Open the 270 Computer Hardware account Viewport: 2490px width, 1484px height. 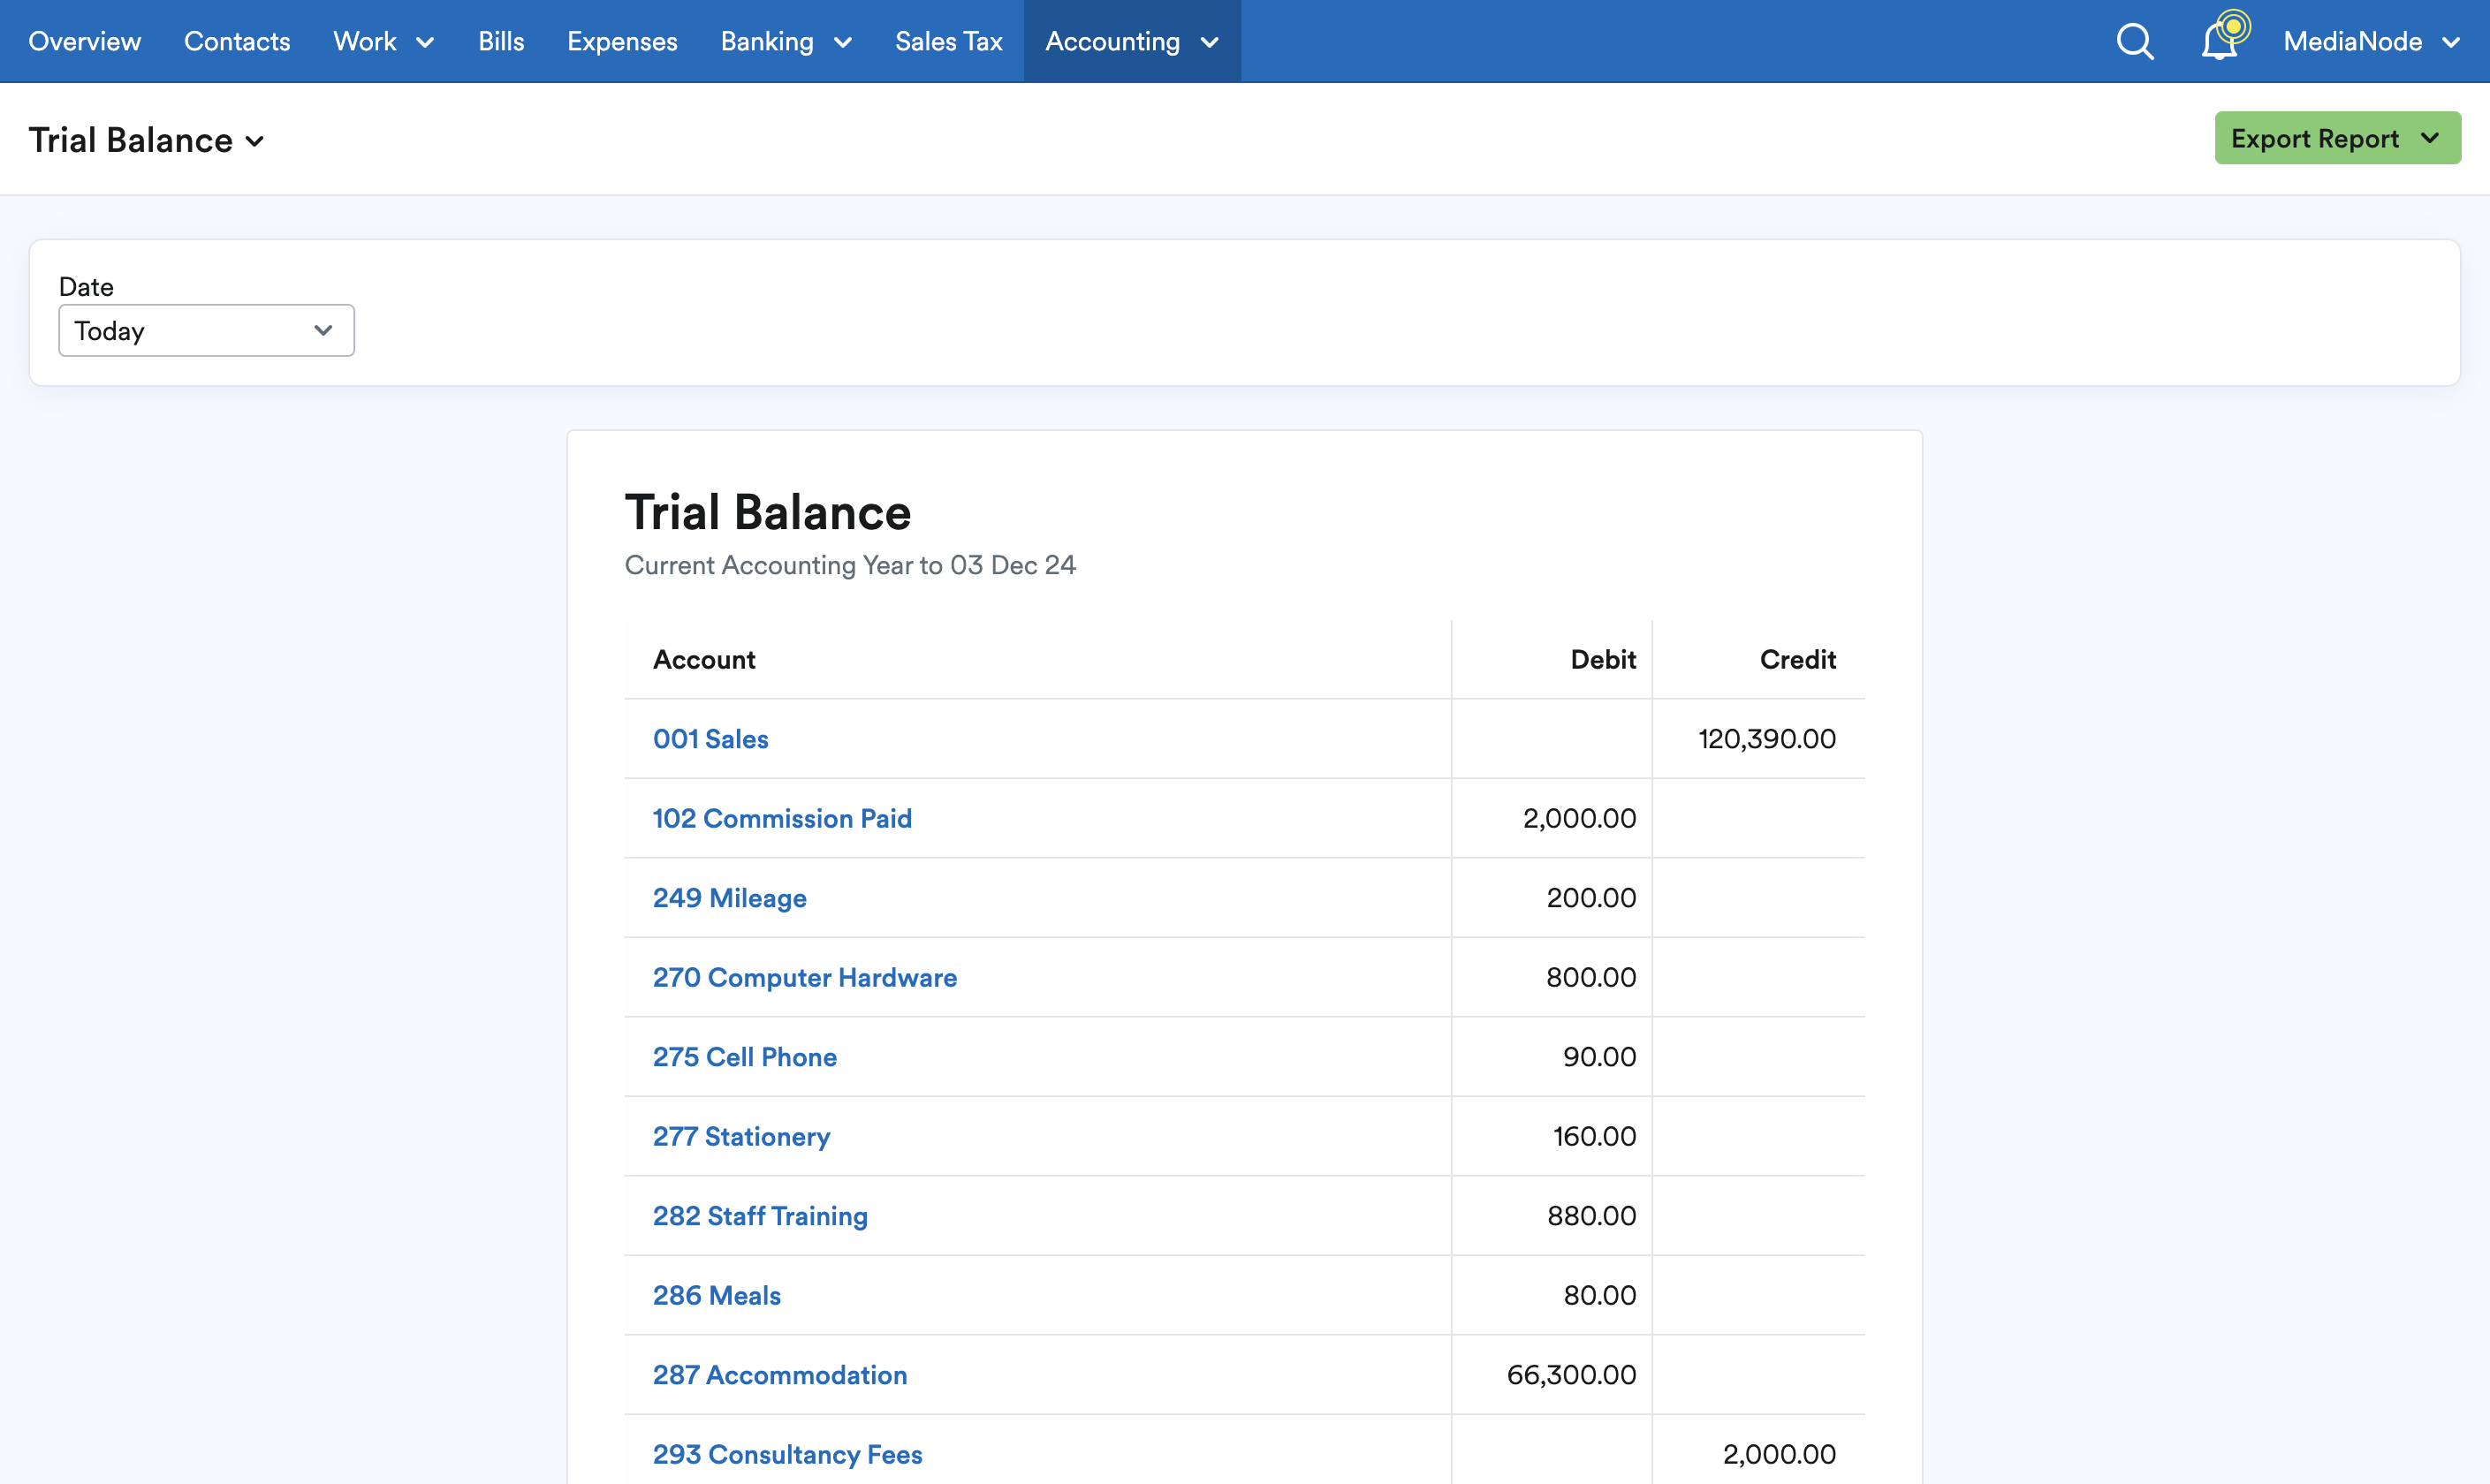(x=805, y=977)
